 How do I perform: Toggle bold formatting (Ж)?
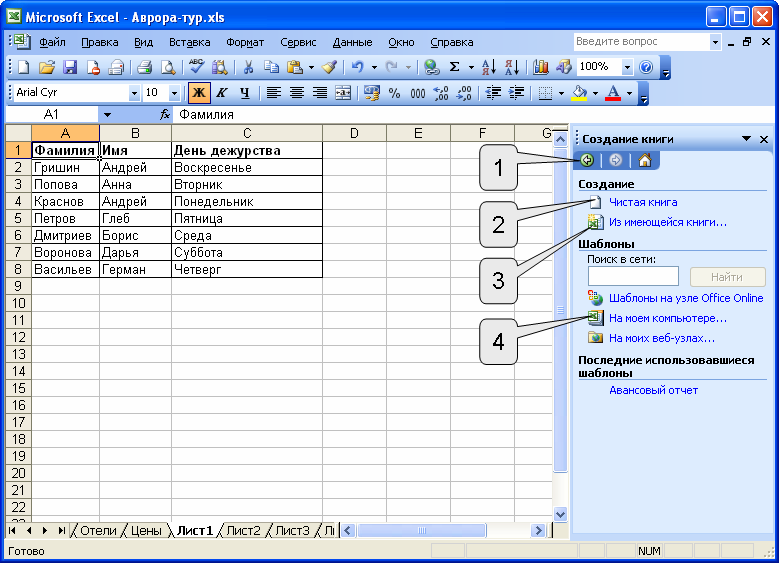[199, 92]
